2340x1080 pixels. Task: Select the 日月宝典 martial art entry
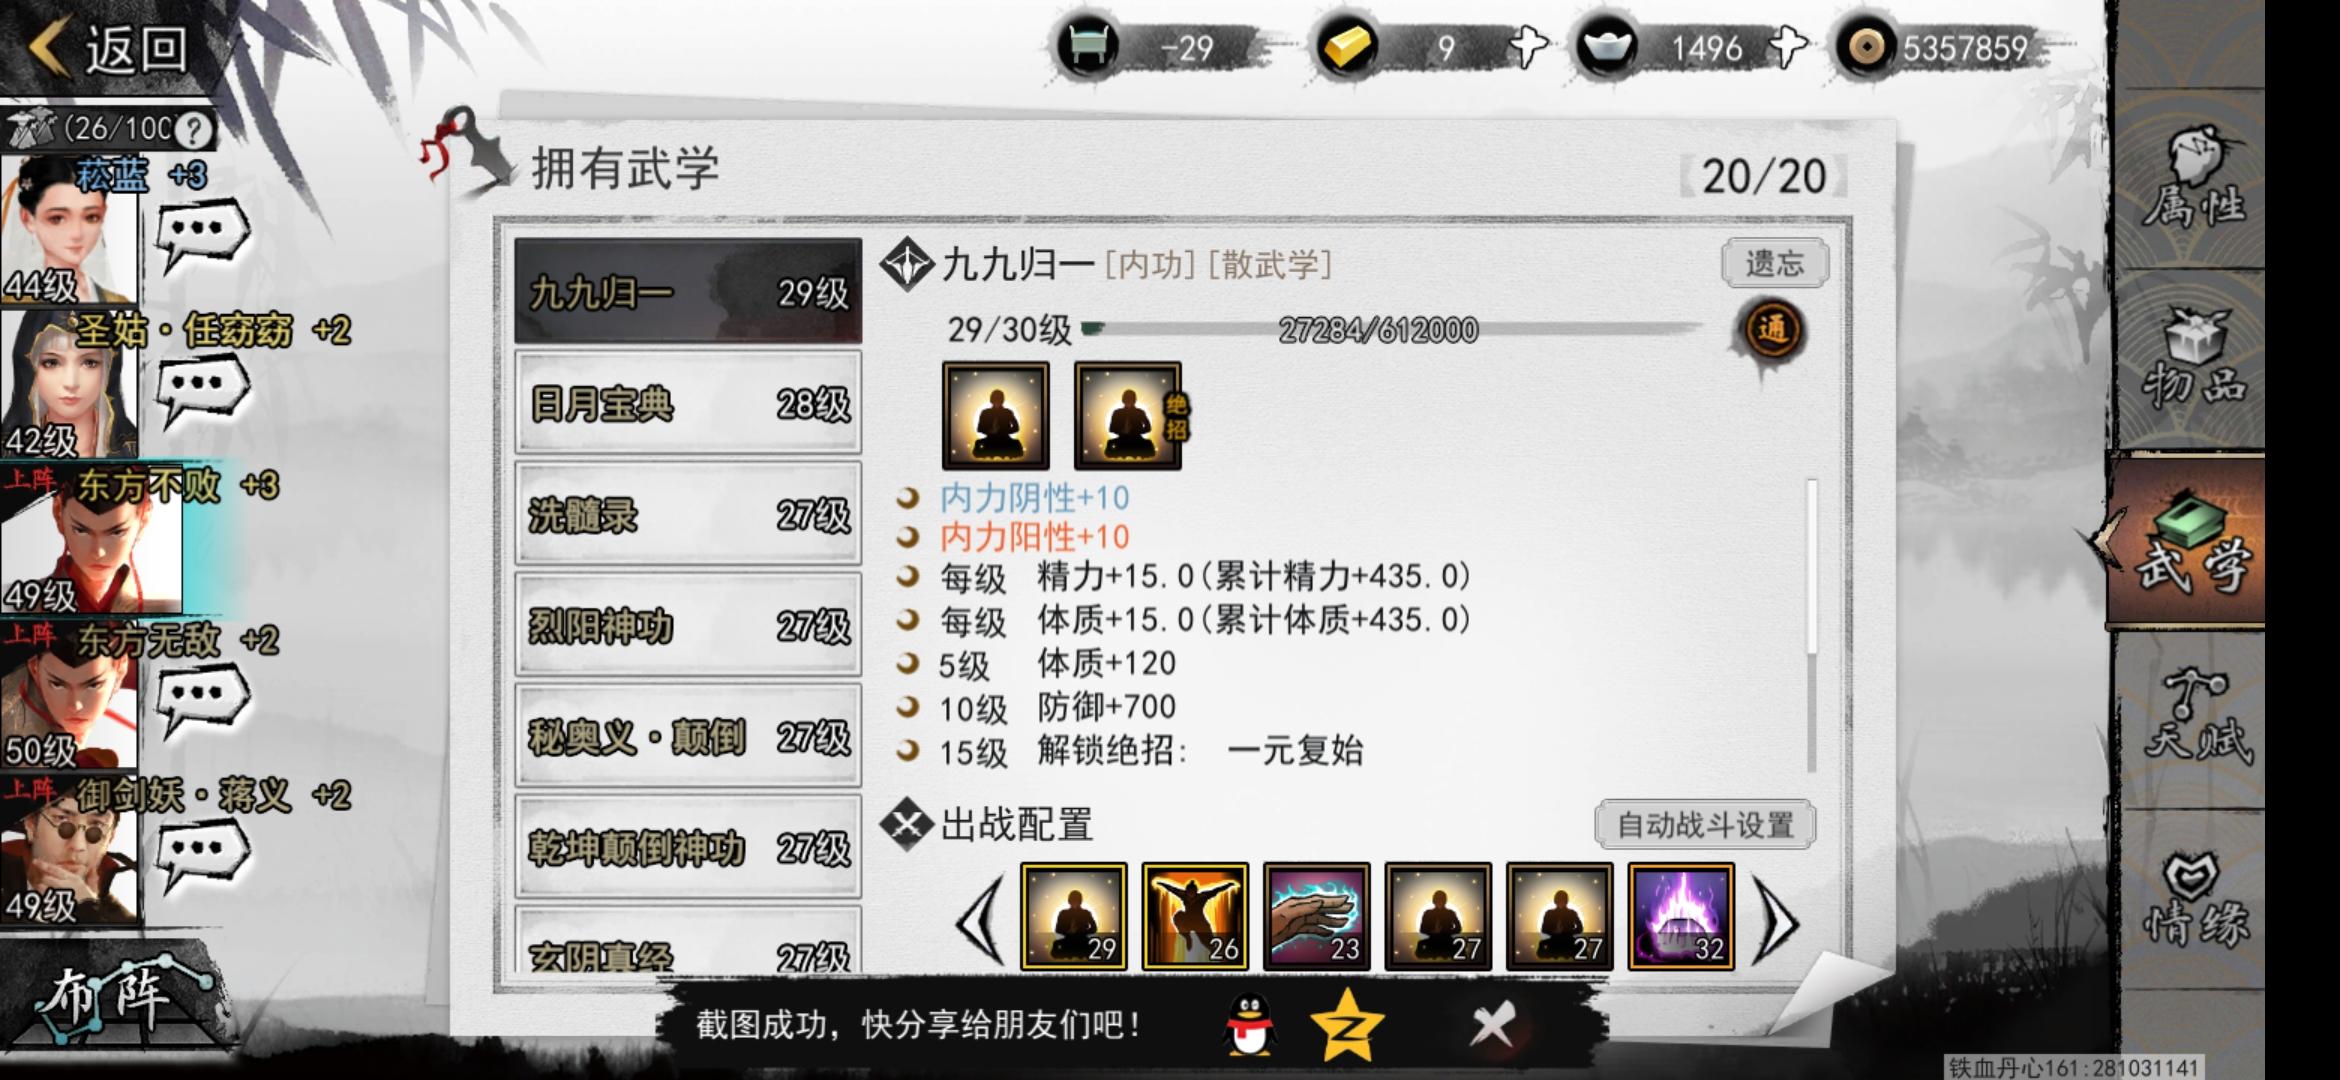[688, 403]
